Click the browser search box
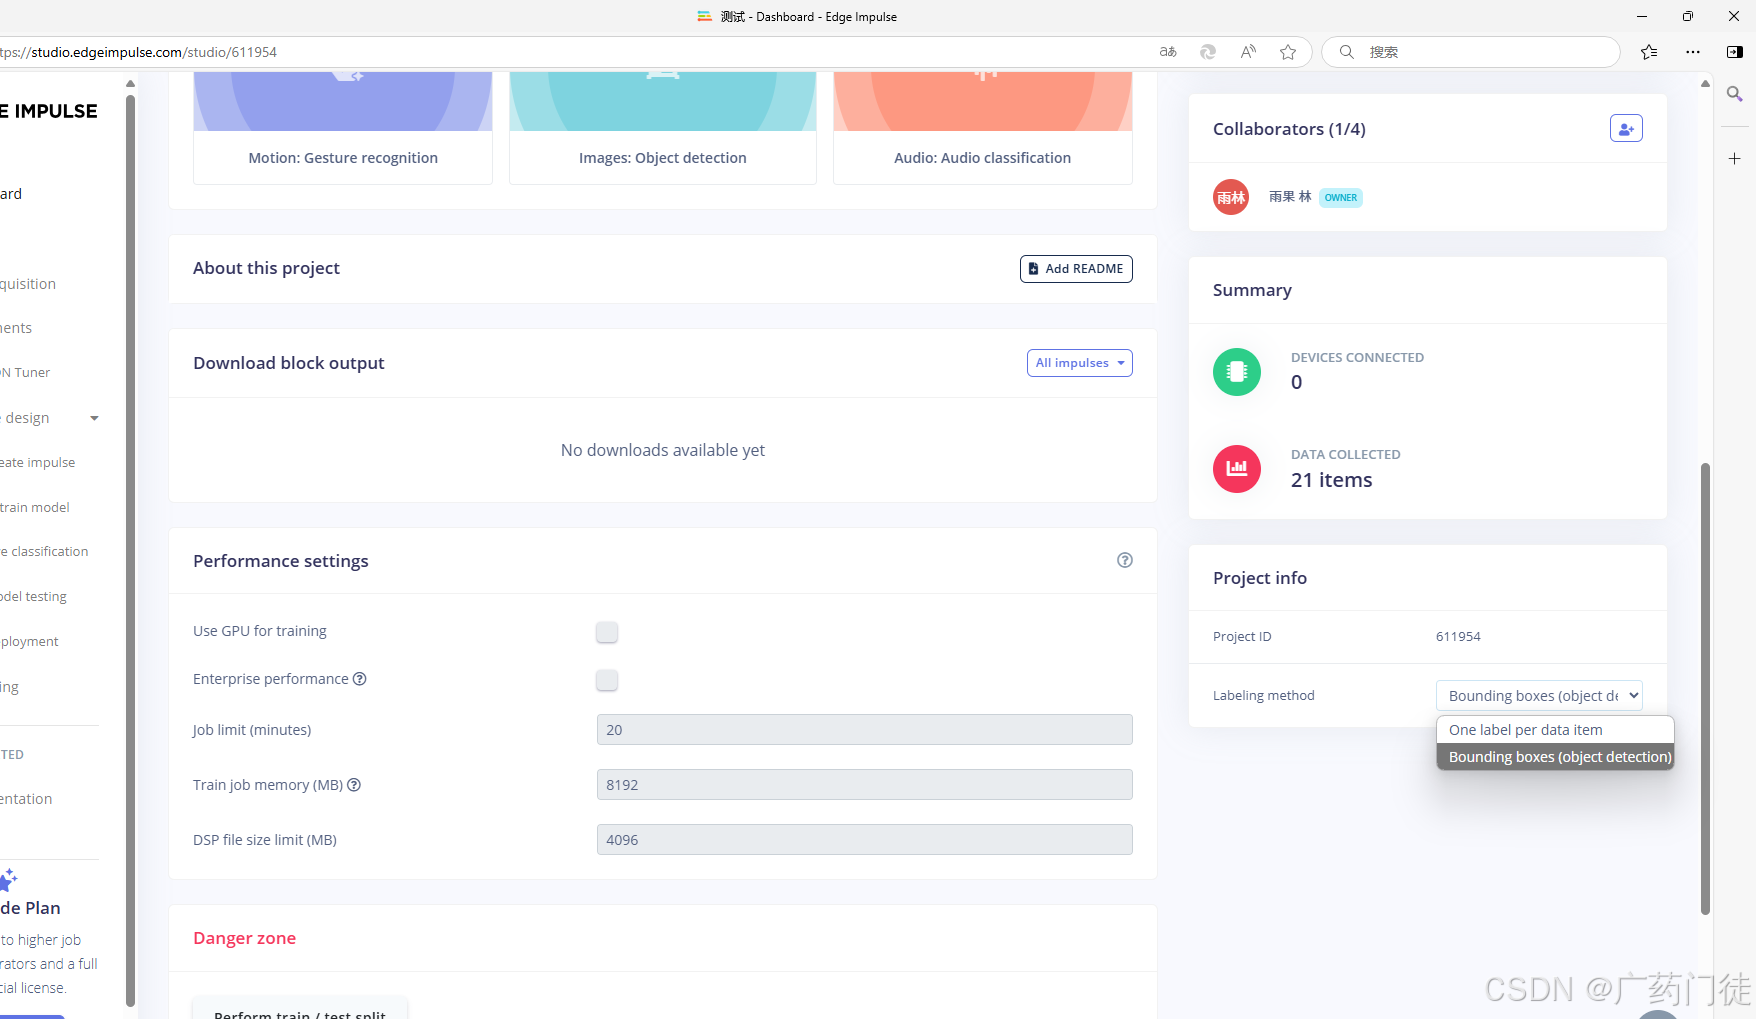 1471,52
